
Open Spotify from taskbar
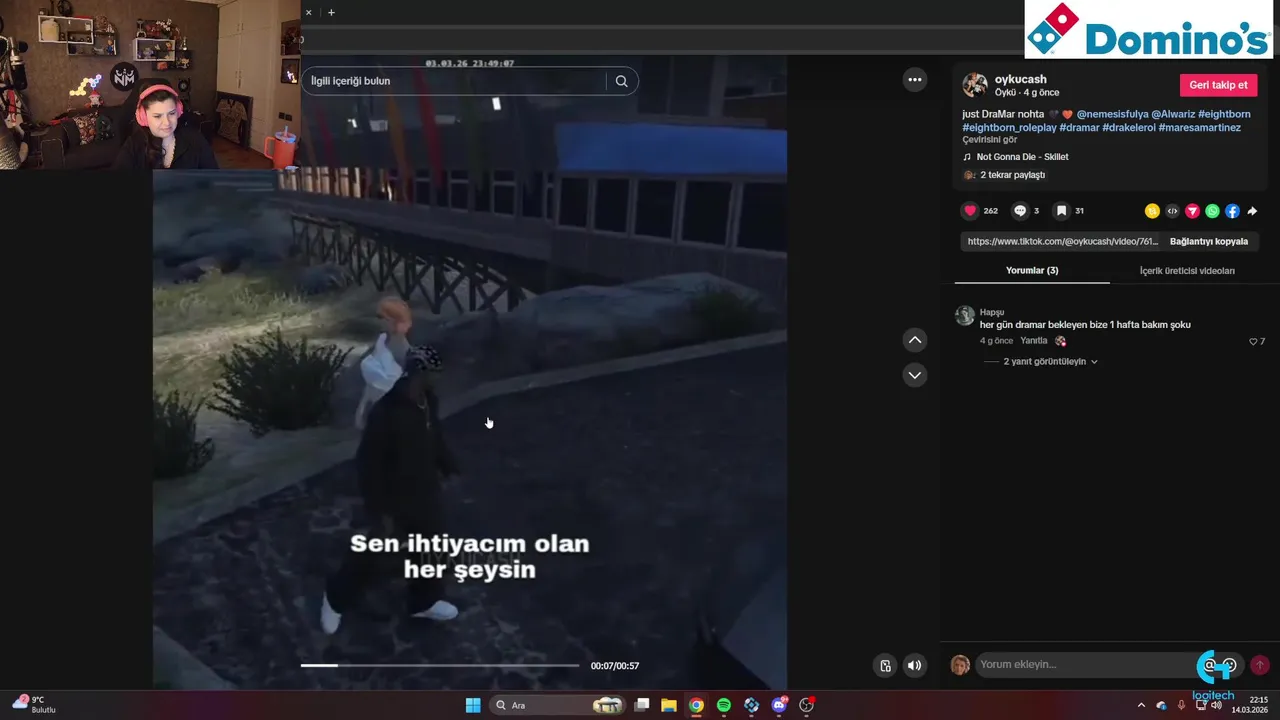[724, 705]
